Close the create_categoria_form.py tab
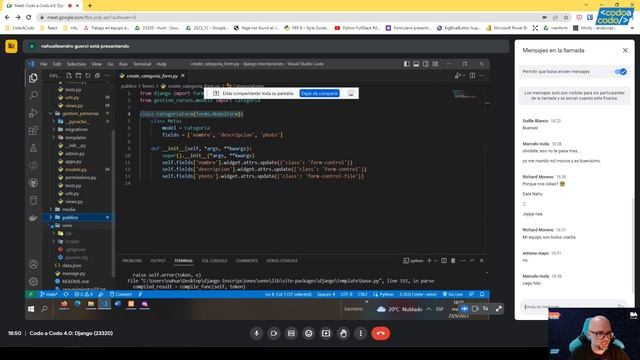 (x=183, y=76)
